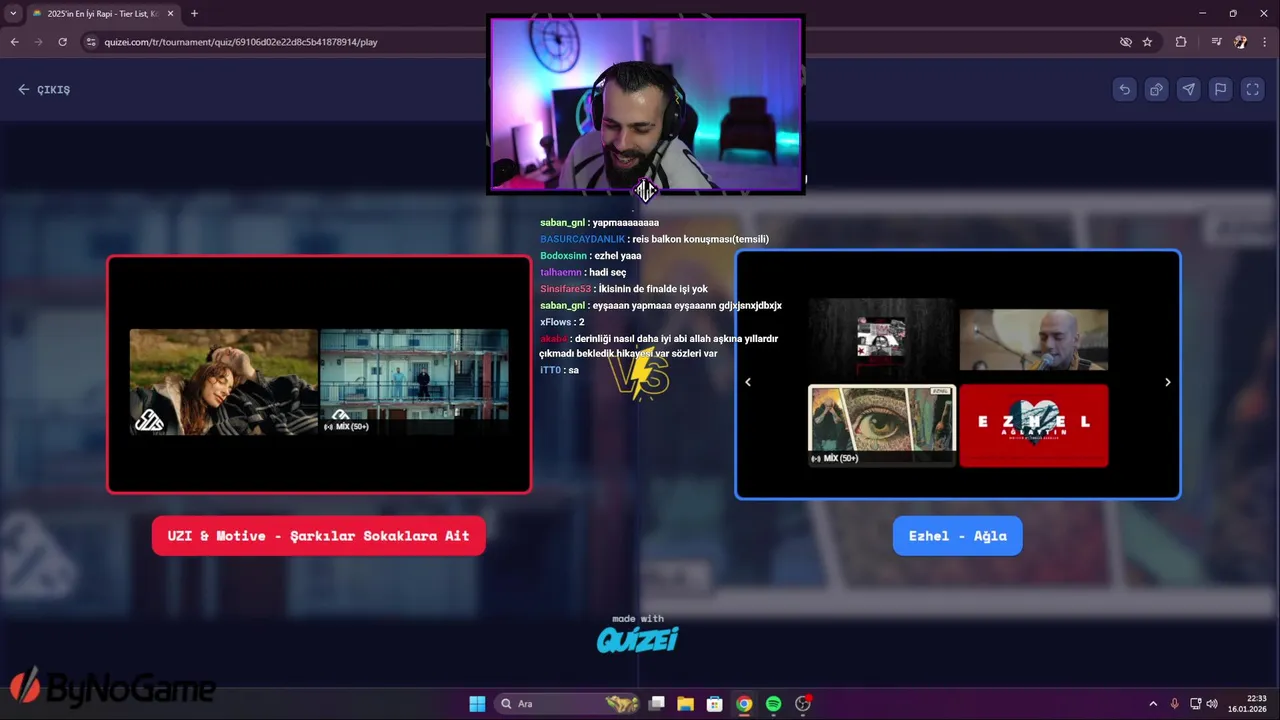
Task: Open the browser extensions puzzle icon
Action: coord(1181,42)
